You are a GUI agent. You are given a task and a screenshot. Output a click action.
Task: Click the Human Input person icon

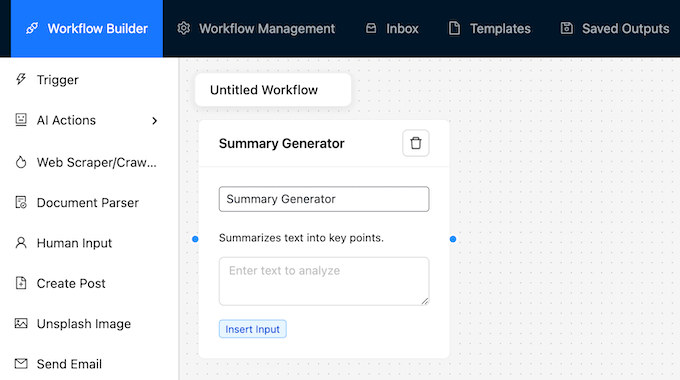point(21,242)
